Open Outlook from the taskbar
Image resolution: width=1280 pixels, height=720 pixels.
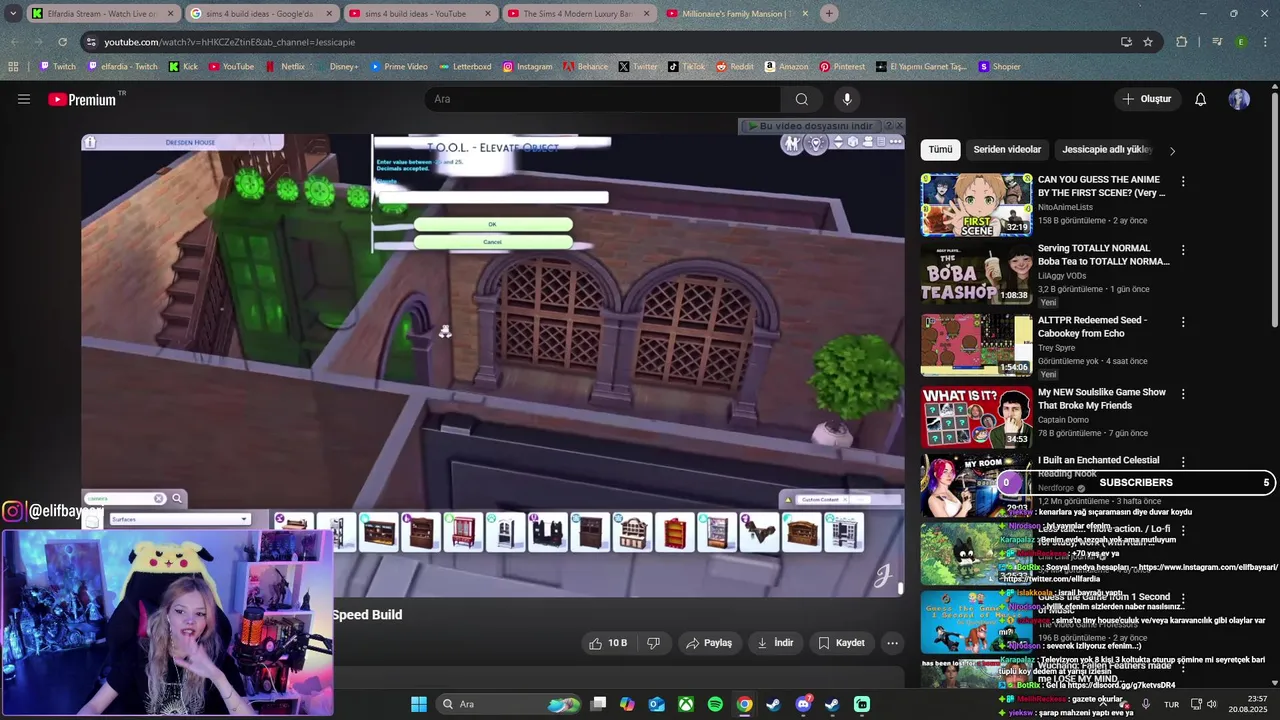coord(657,704)
